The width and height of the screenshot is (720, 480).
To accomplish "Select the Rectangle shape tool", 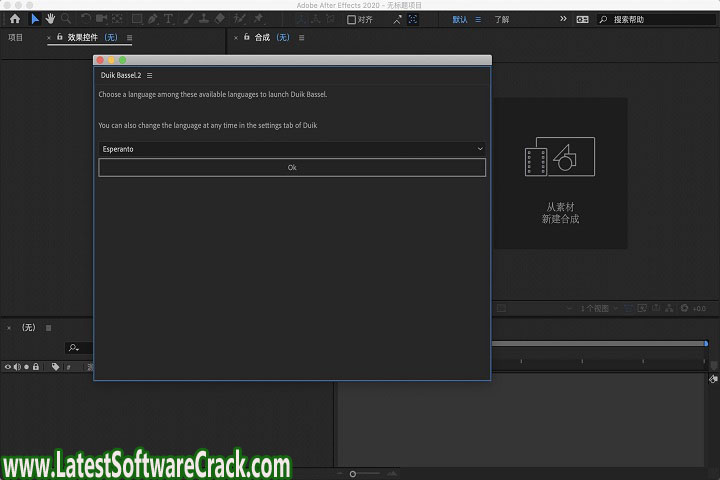I will point(136,19).
